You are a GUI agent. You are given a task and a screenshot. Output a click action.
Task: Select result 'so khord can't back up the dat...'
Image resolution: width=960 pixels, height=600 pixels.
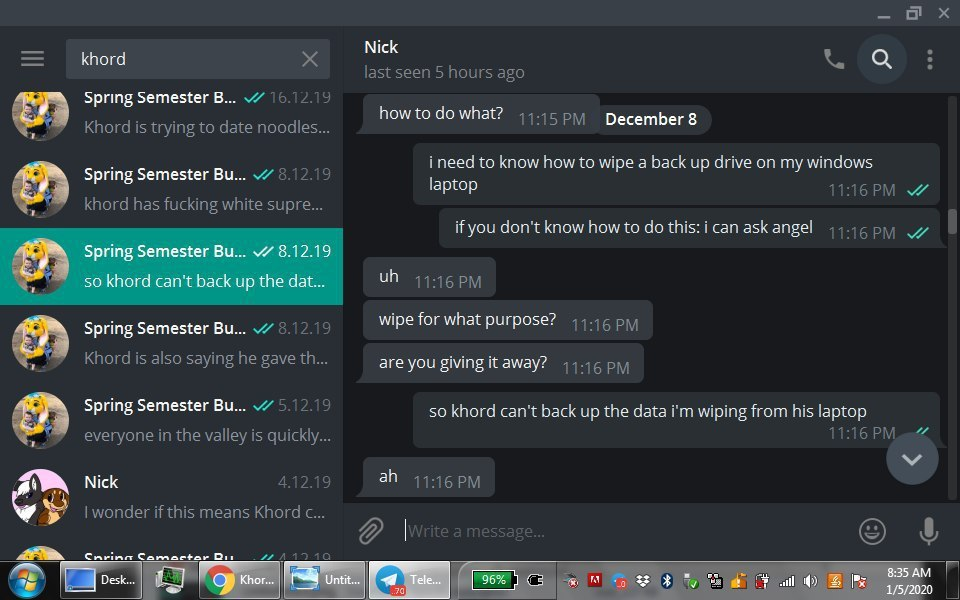click(x=171, y=266)
